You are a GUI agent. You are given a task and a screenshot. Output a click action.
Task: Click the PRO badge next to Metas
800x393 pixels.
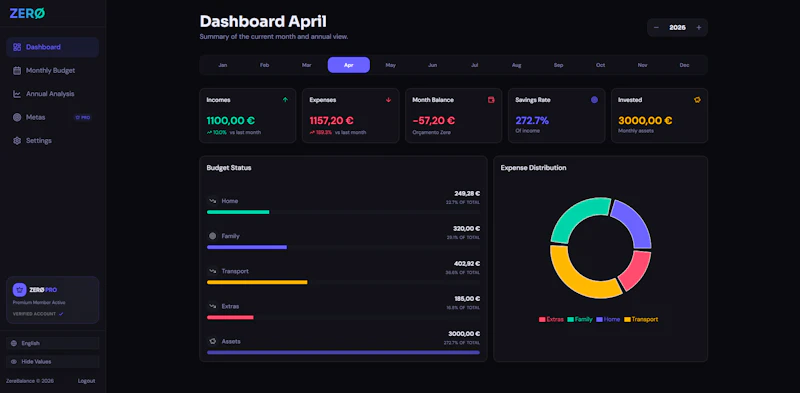click(x=83, y=117)
